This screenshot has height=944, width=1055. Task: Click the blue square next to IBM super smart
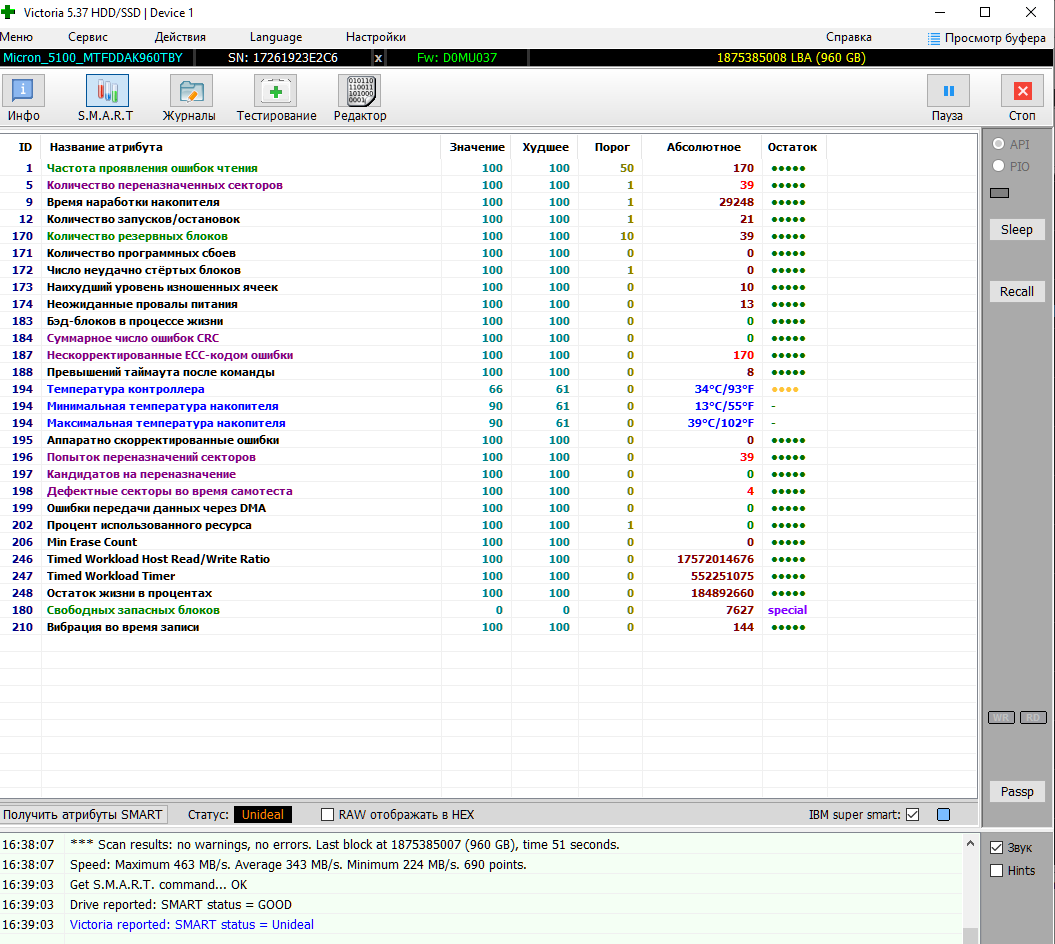(943, 815)
